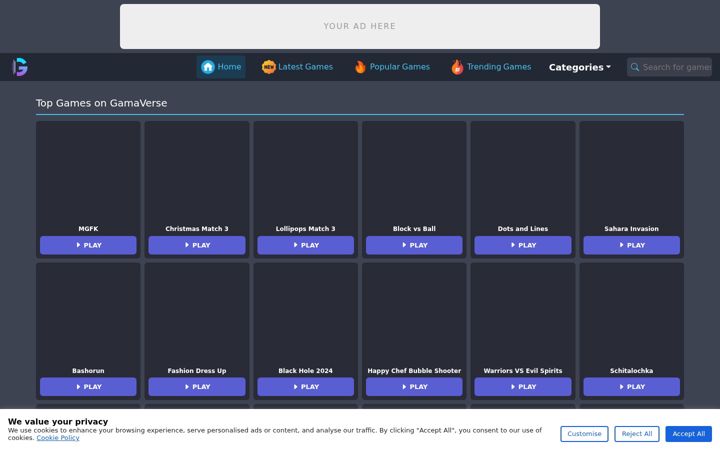
Task: Click the Lollipops Match 3 title
Action: tap(305, 229)
